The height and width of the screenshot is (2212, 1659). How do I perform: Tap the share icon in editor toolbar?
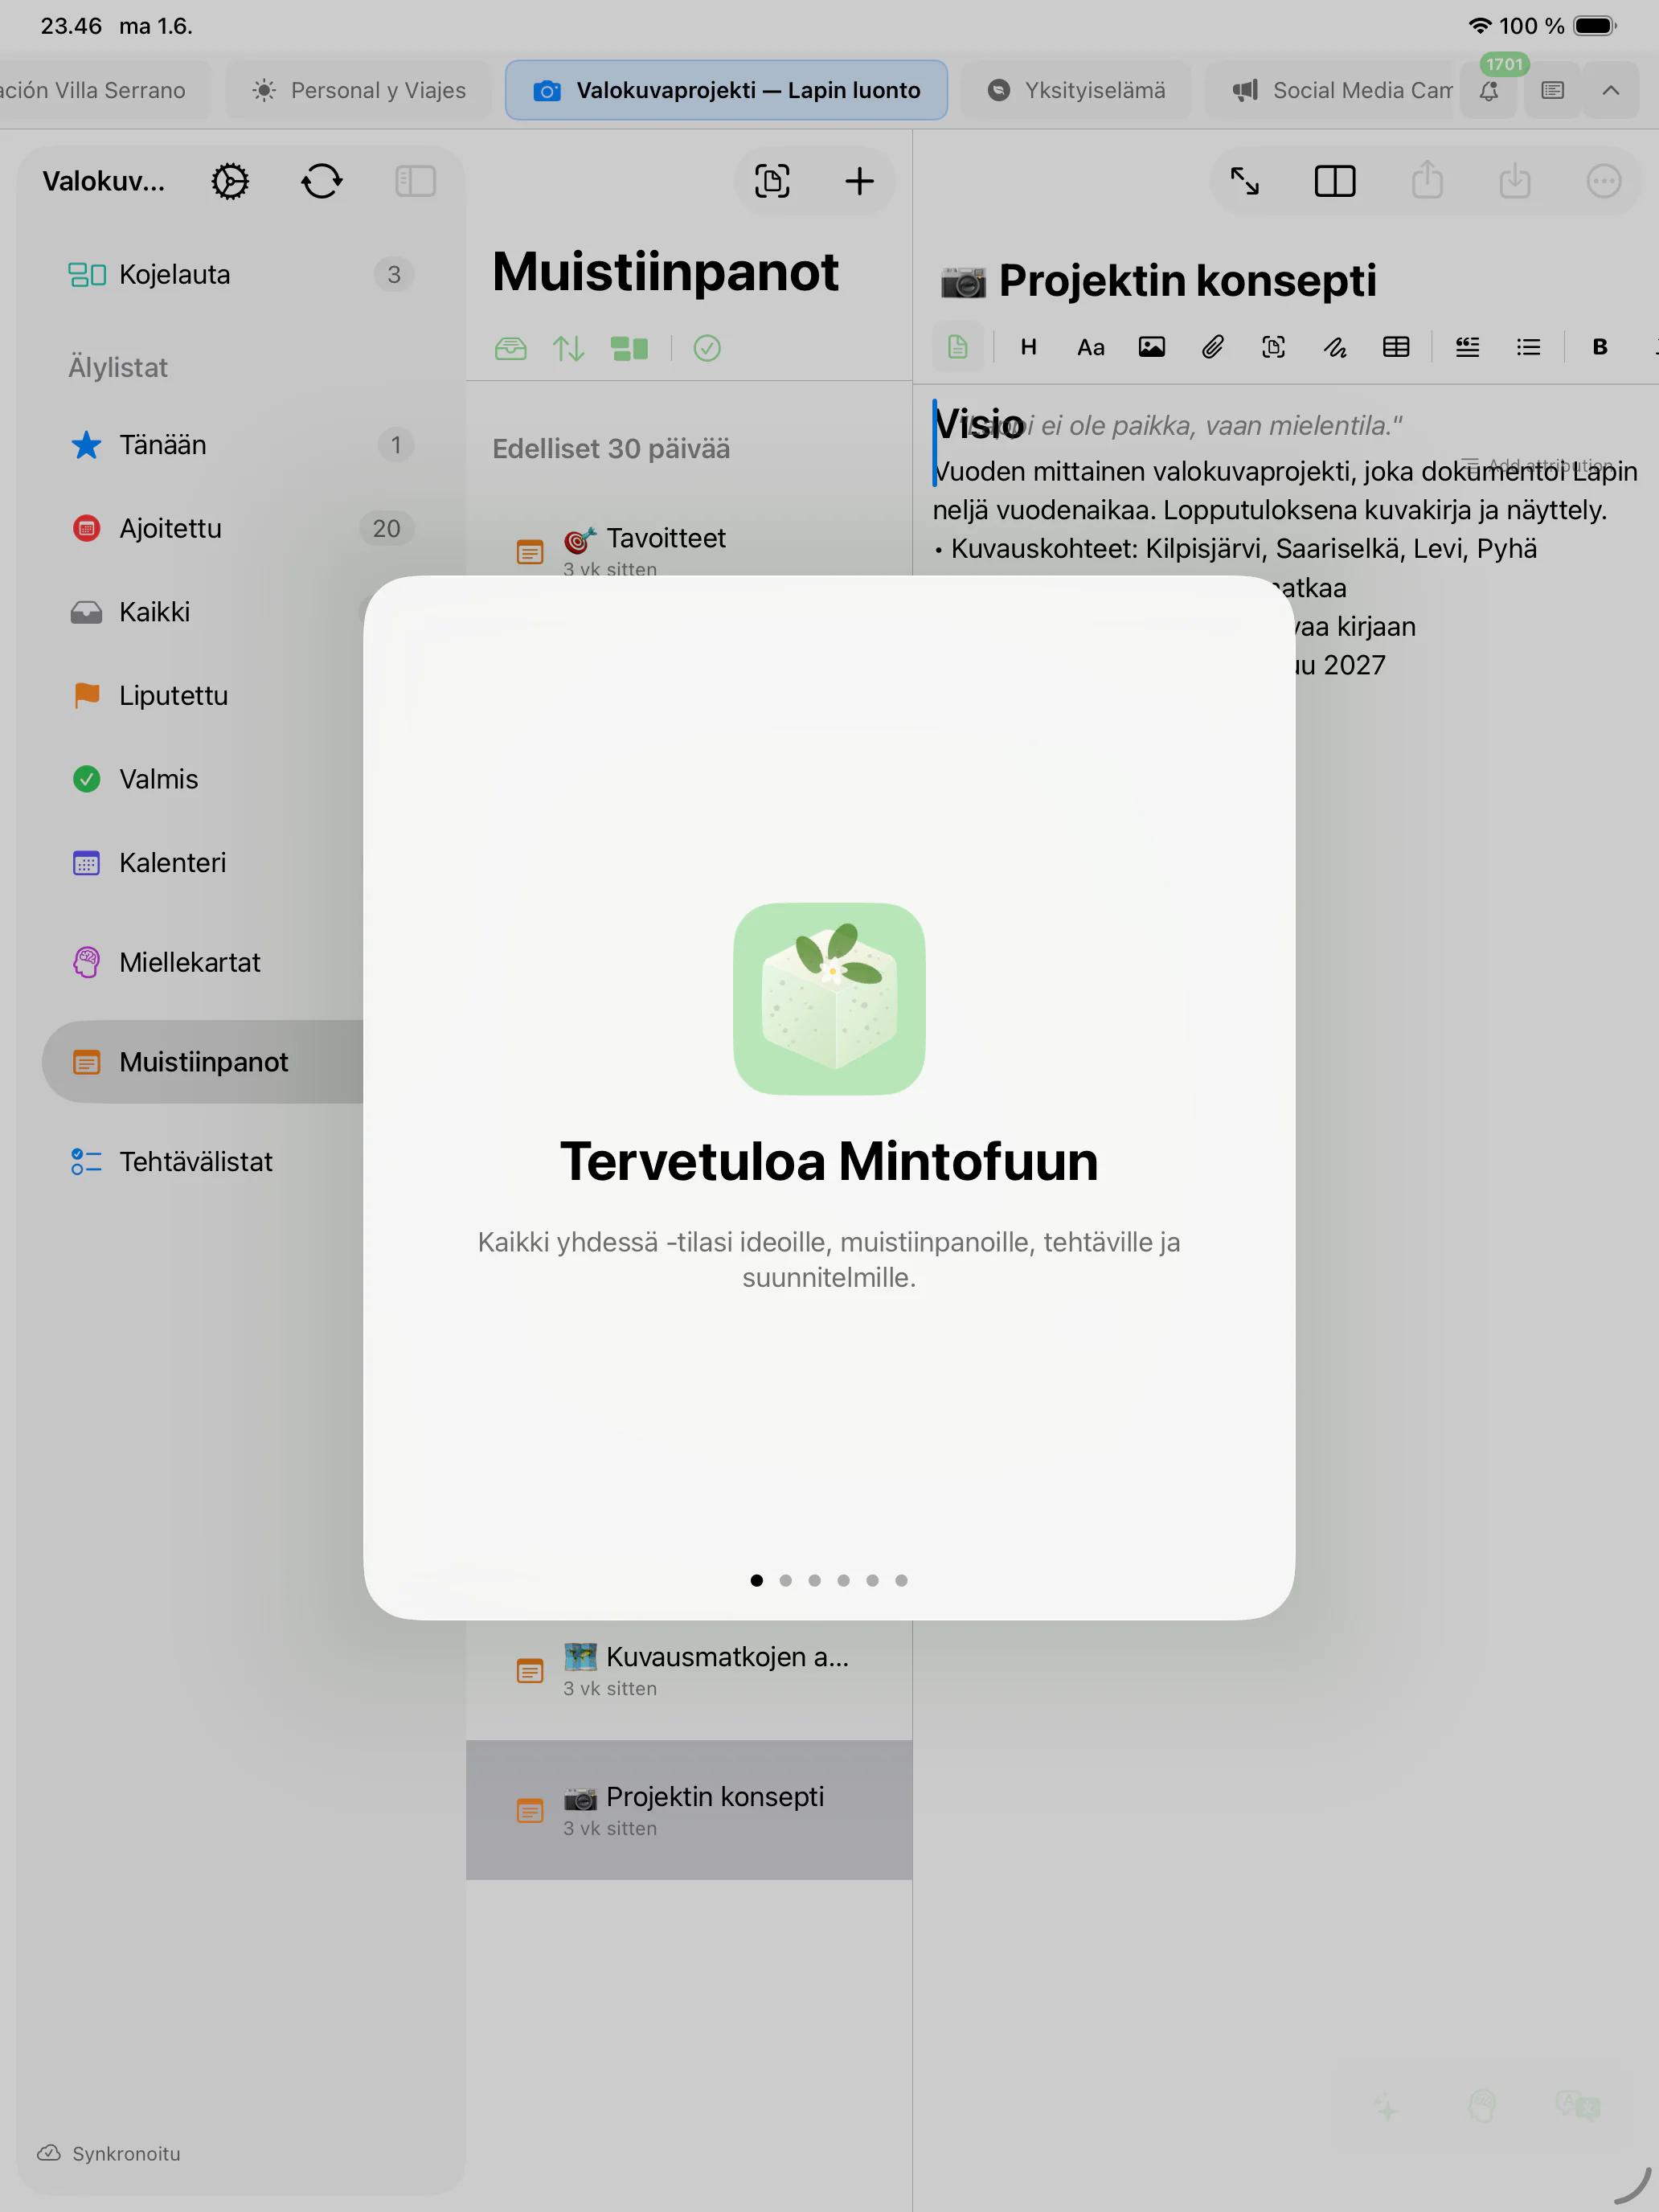(1427, 181)
